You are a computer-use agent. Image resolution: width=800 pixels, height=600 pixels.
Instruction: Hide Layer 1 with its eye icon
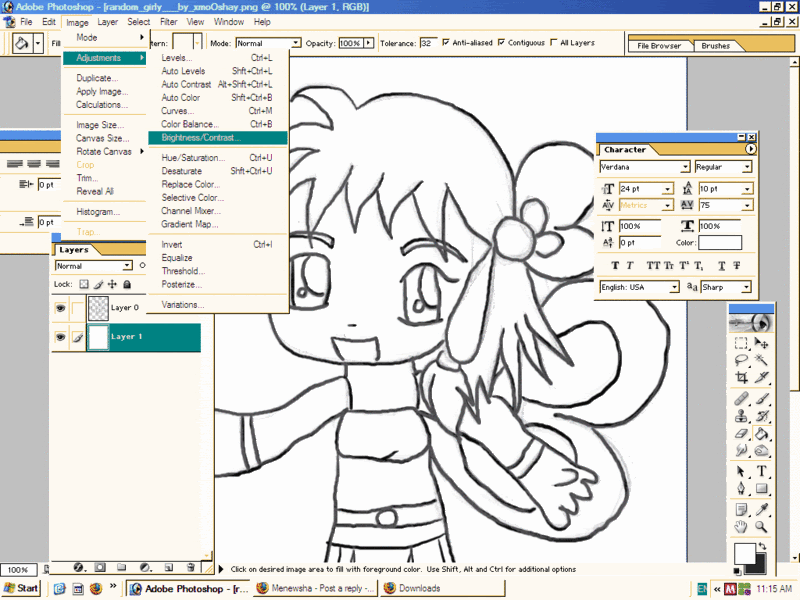[x=60, y=337]
